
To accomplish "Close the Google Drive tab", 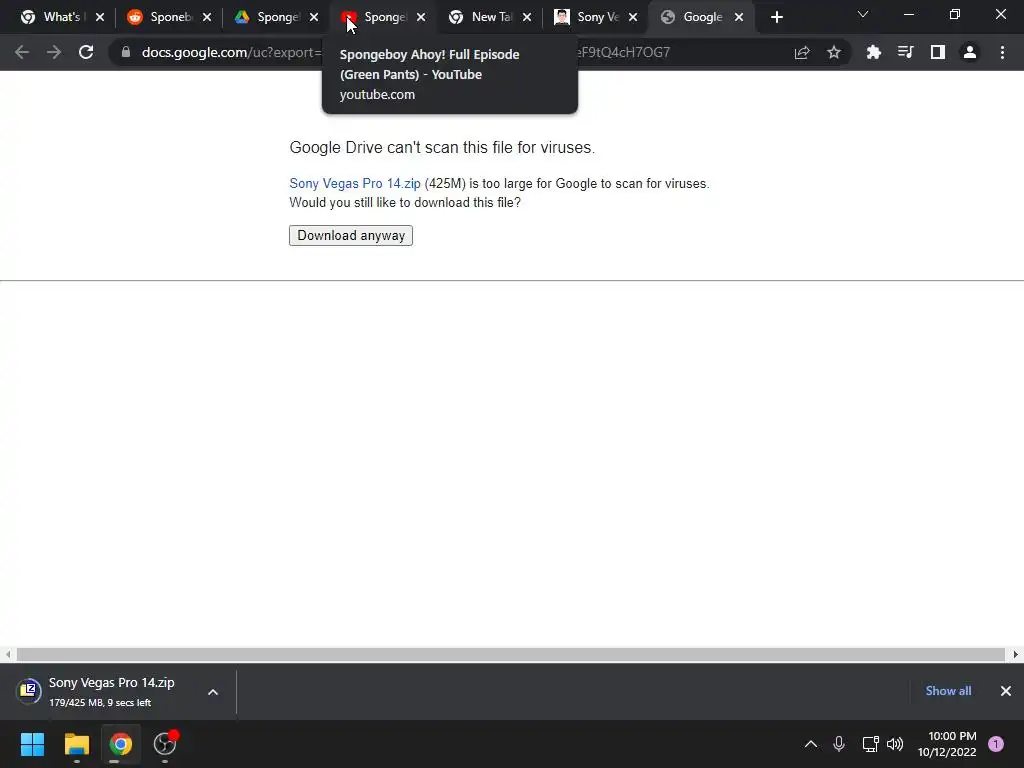I will (x=314, y=18).
